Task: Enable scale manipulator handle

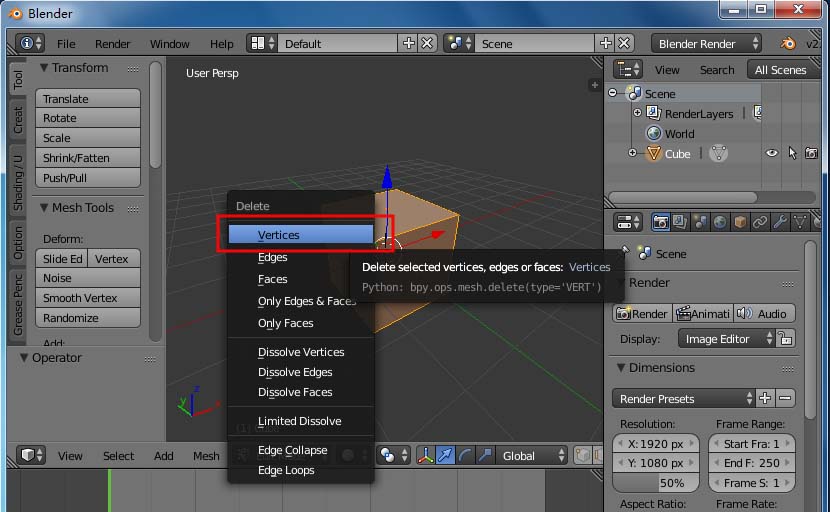Action: click(x=484, y=455)
